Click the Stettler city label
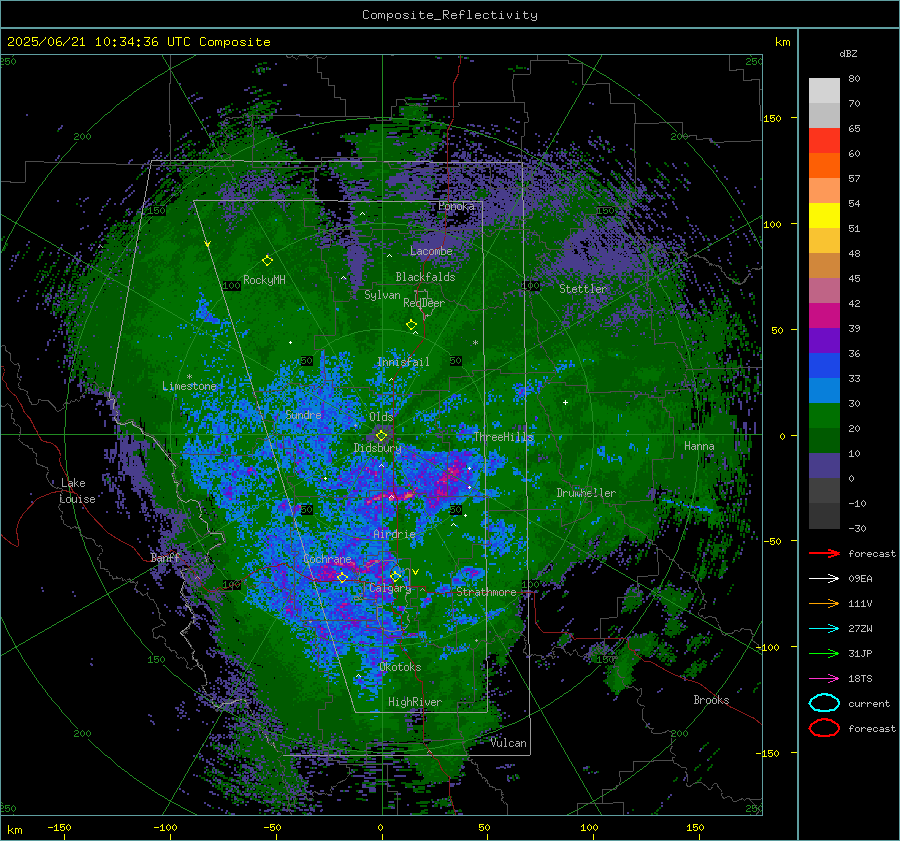900x841 pixels. click(x=583, y=289)
